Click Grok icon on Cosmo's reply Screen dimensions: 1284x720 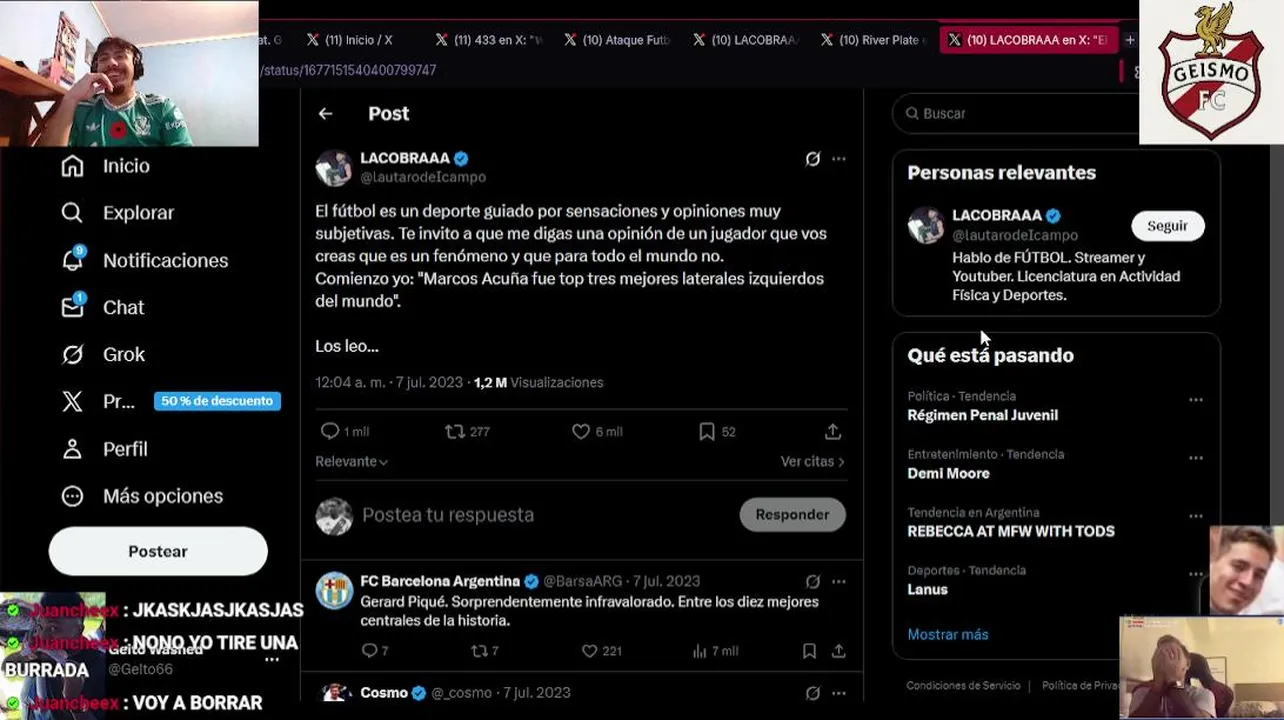pyautogui.click(x=813, y=693)
